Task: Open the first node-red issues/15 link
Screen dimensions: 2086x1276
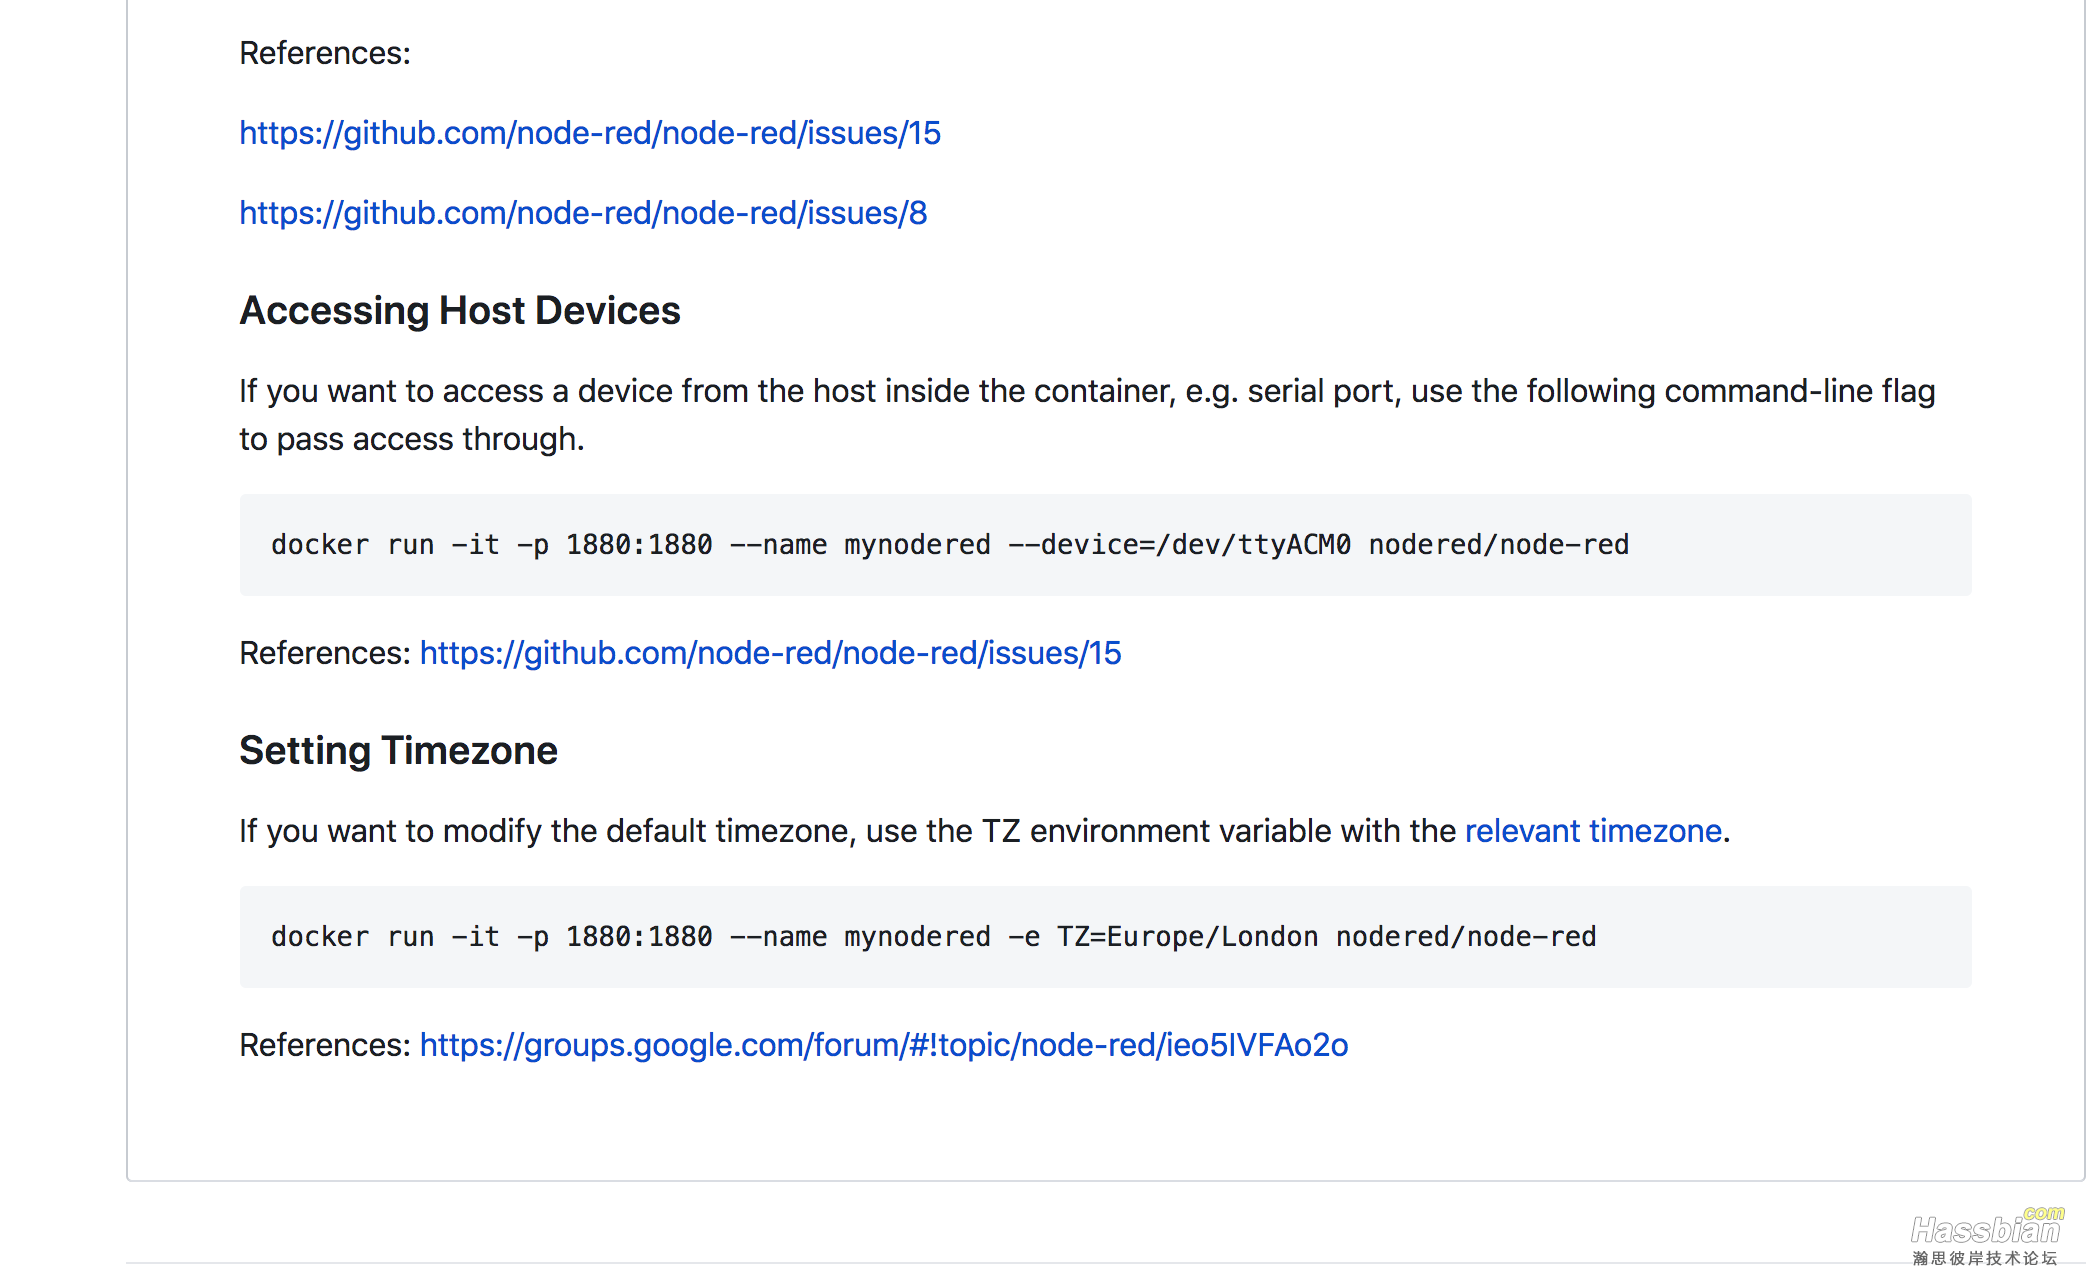Action: click(x=590, y=133)
